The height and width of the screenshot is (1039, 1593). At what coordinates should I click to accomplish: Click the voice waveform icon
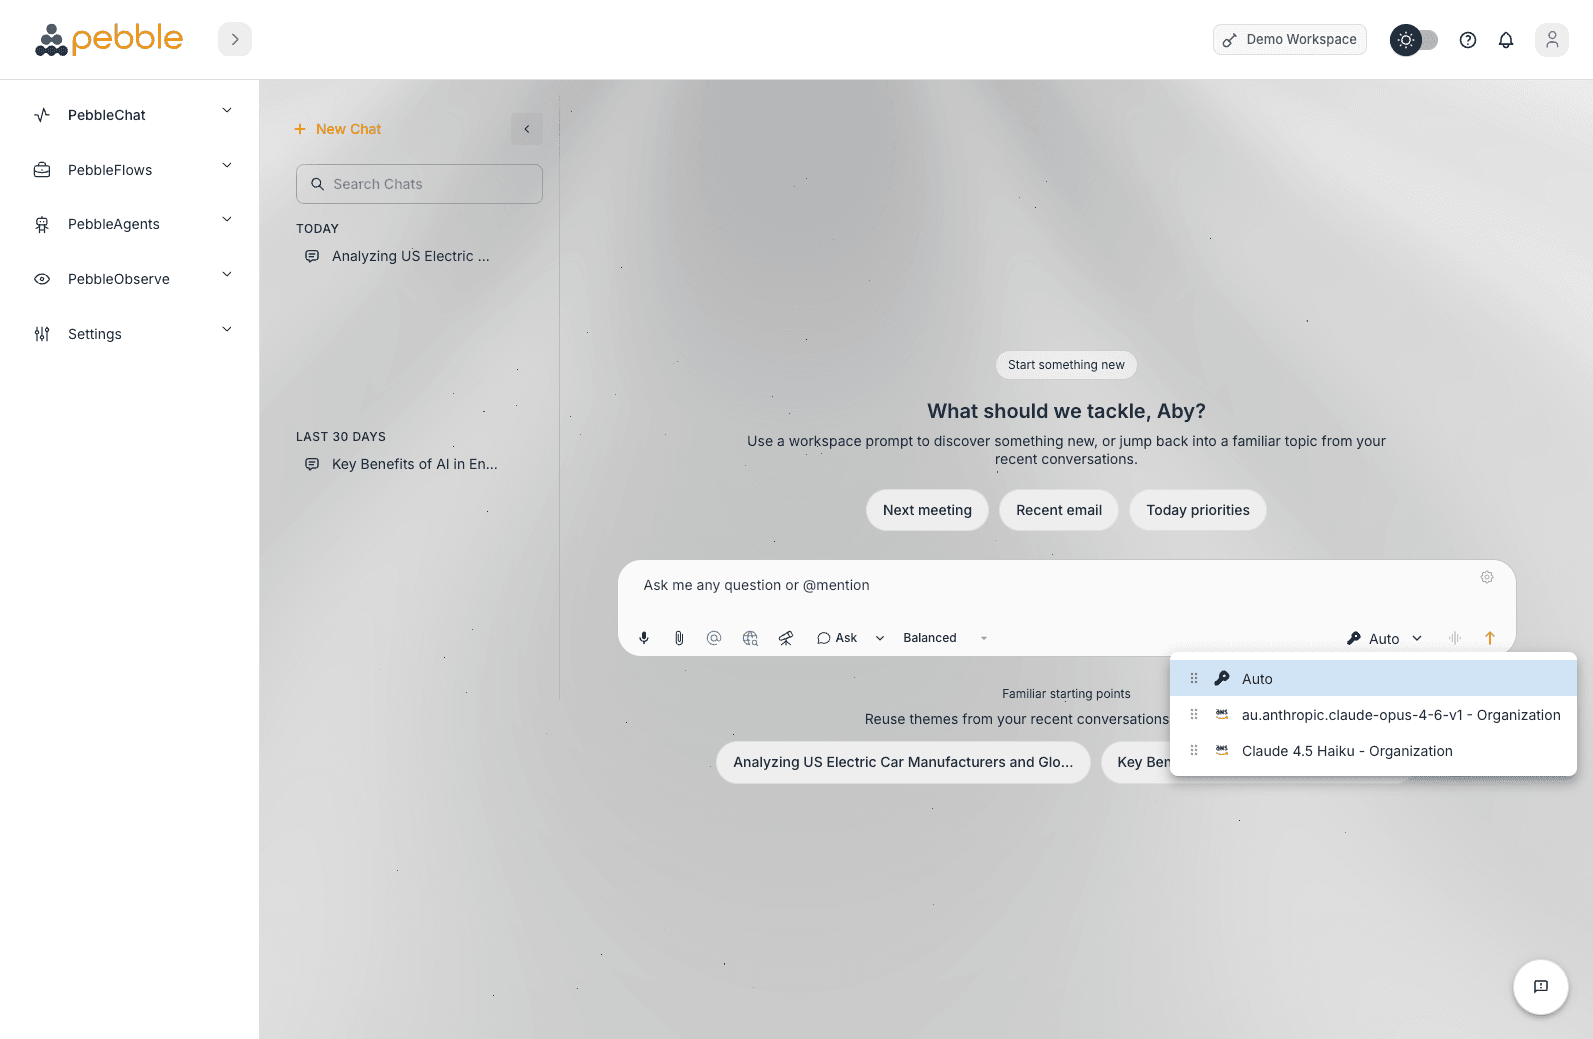coord(1455,638)
